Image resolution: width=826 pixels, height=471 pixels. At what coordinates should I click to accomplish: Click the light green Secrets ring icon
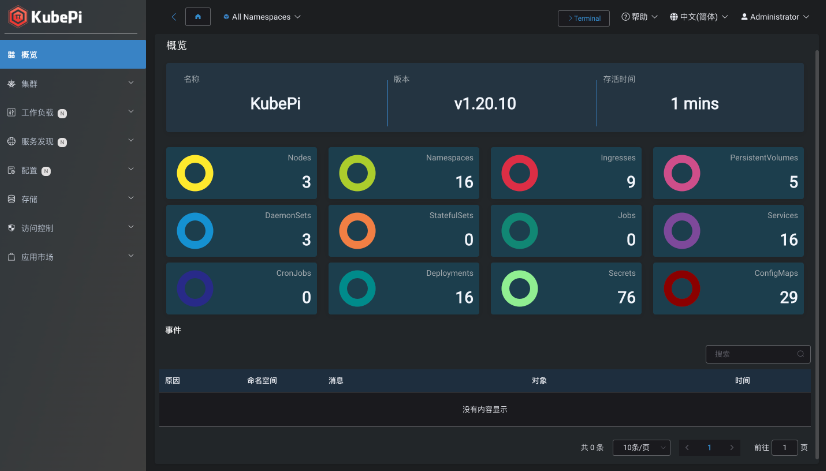point(519,289)
